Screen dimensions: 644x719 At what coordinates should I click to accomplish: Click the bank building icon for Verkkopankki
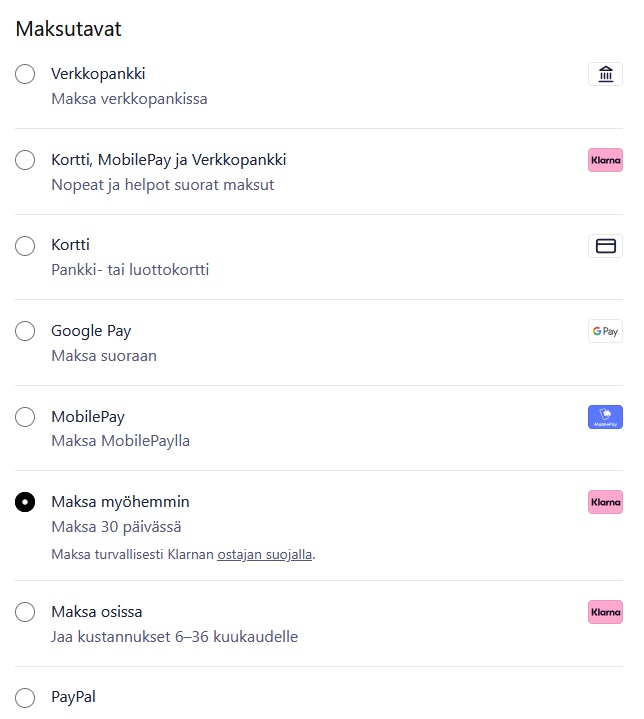[605, 74]
